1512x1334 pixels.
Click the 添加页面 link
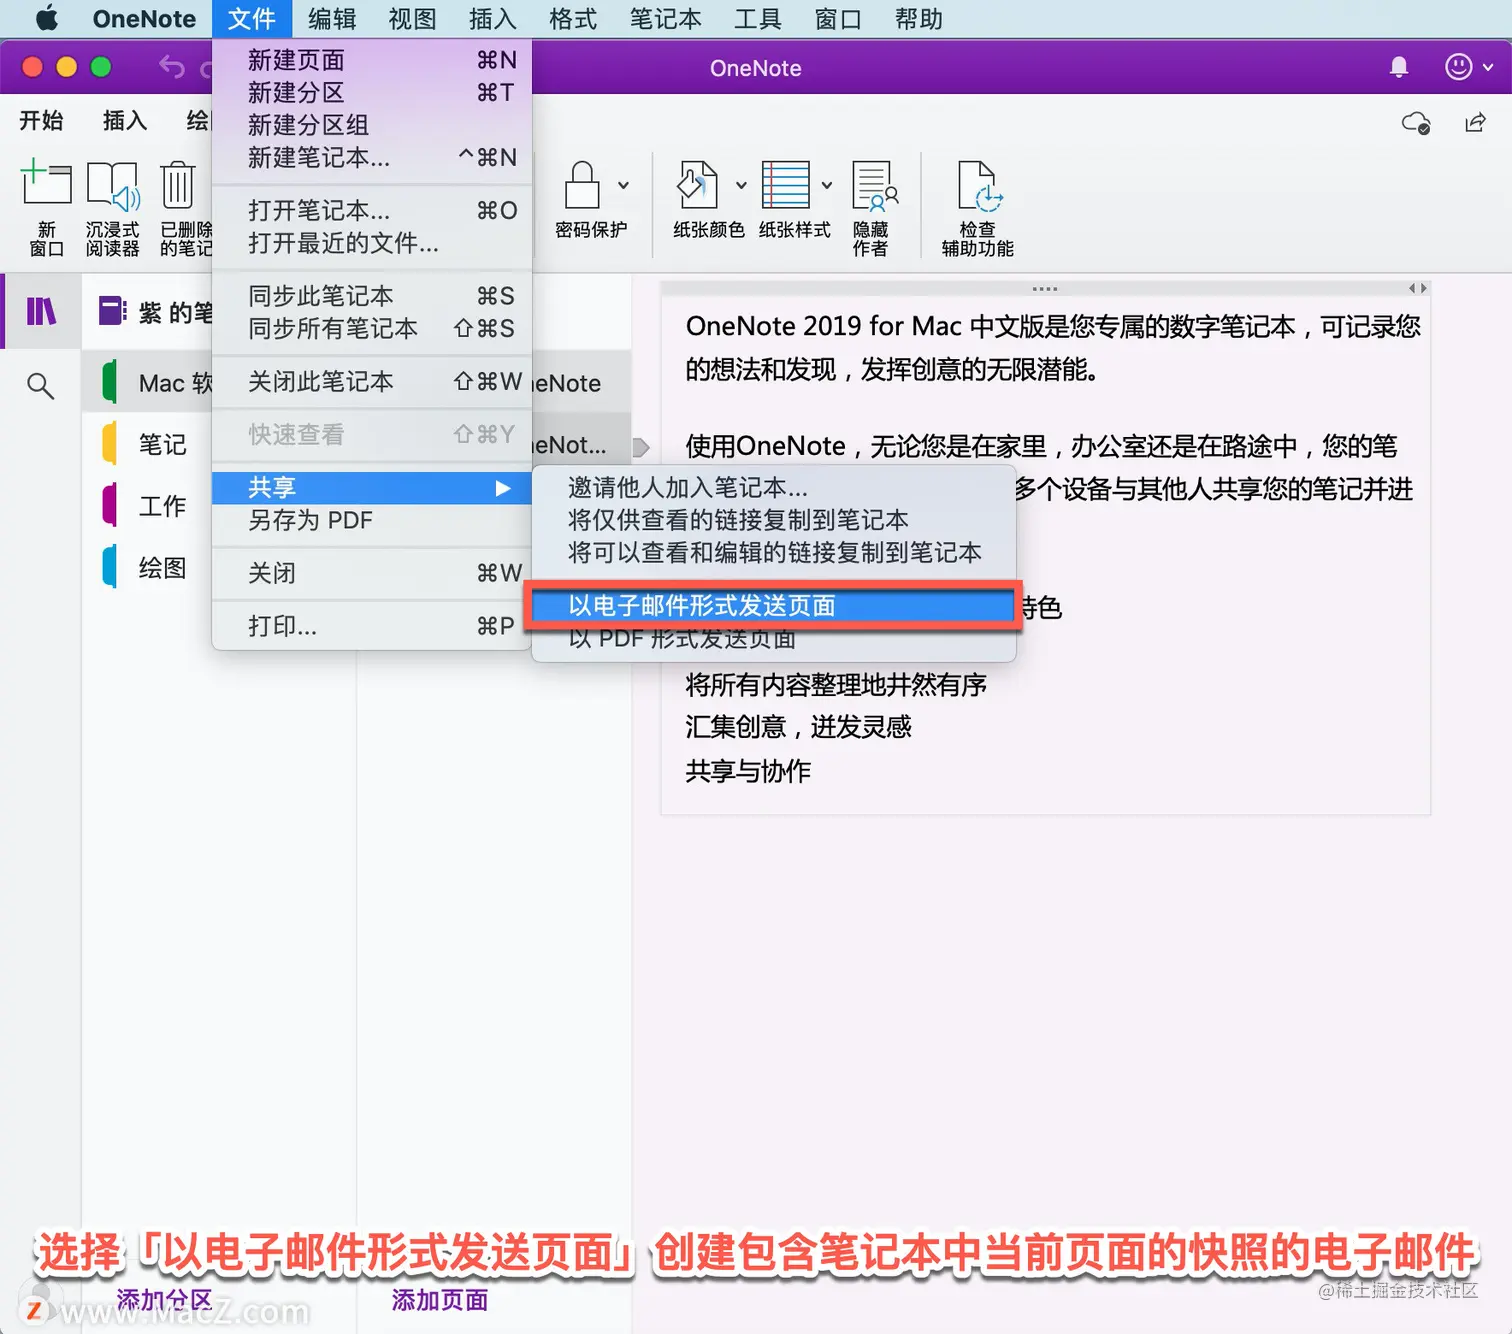(x=440, y=1300)
